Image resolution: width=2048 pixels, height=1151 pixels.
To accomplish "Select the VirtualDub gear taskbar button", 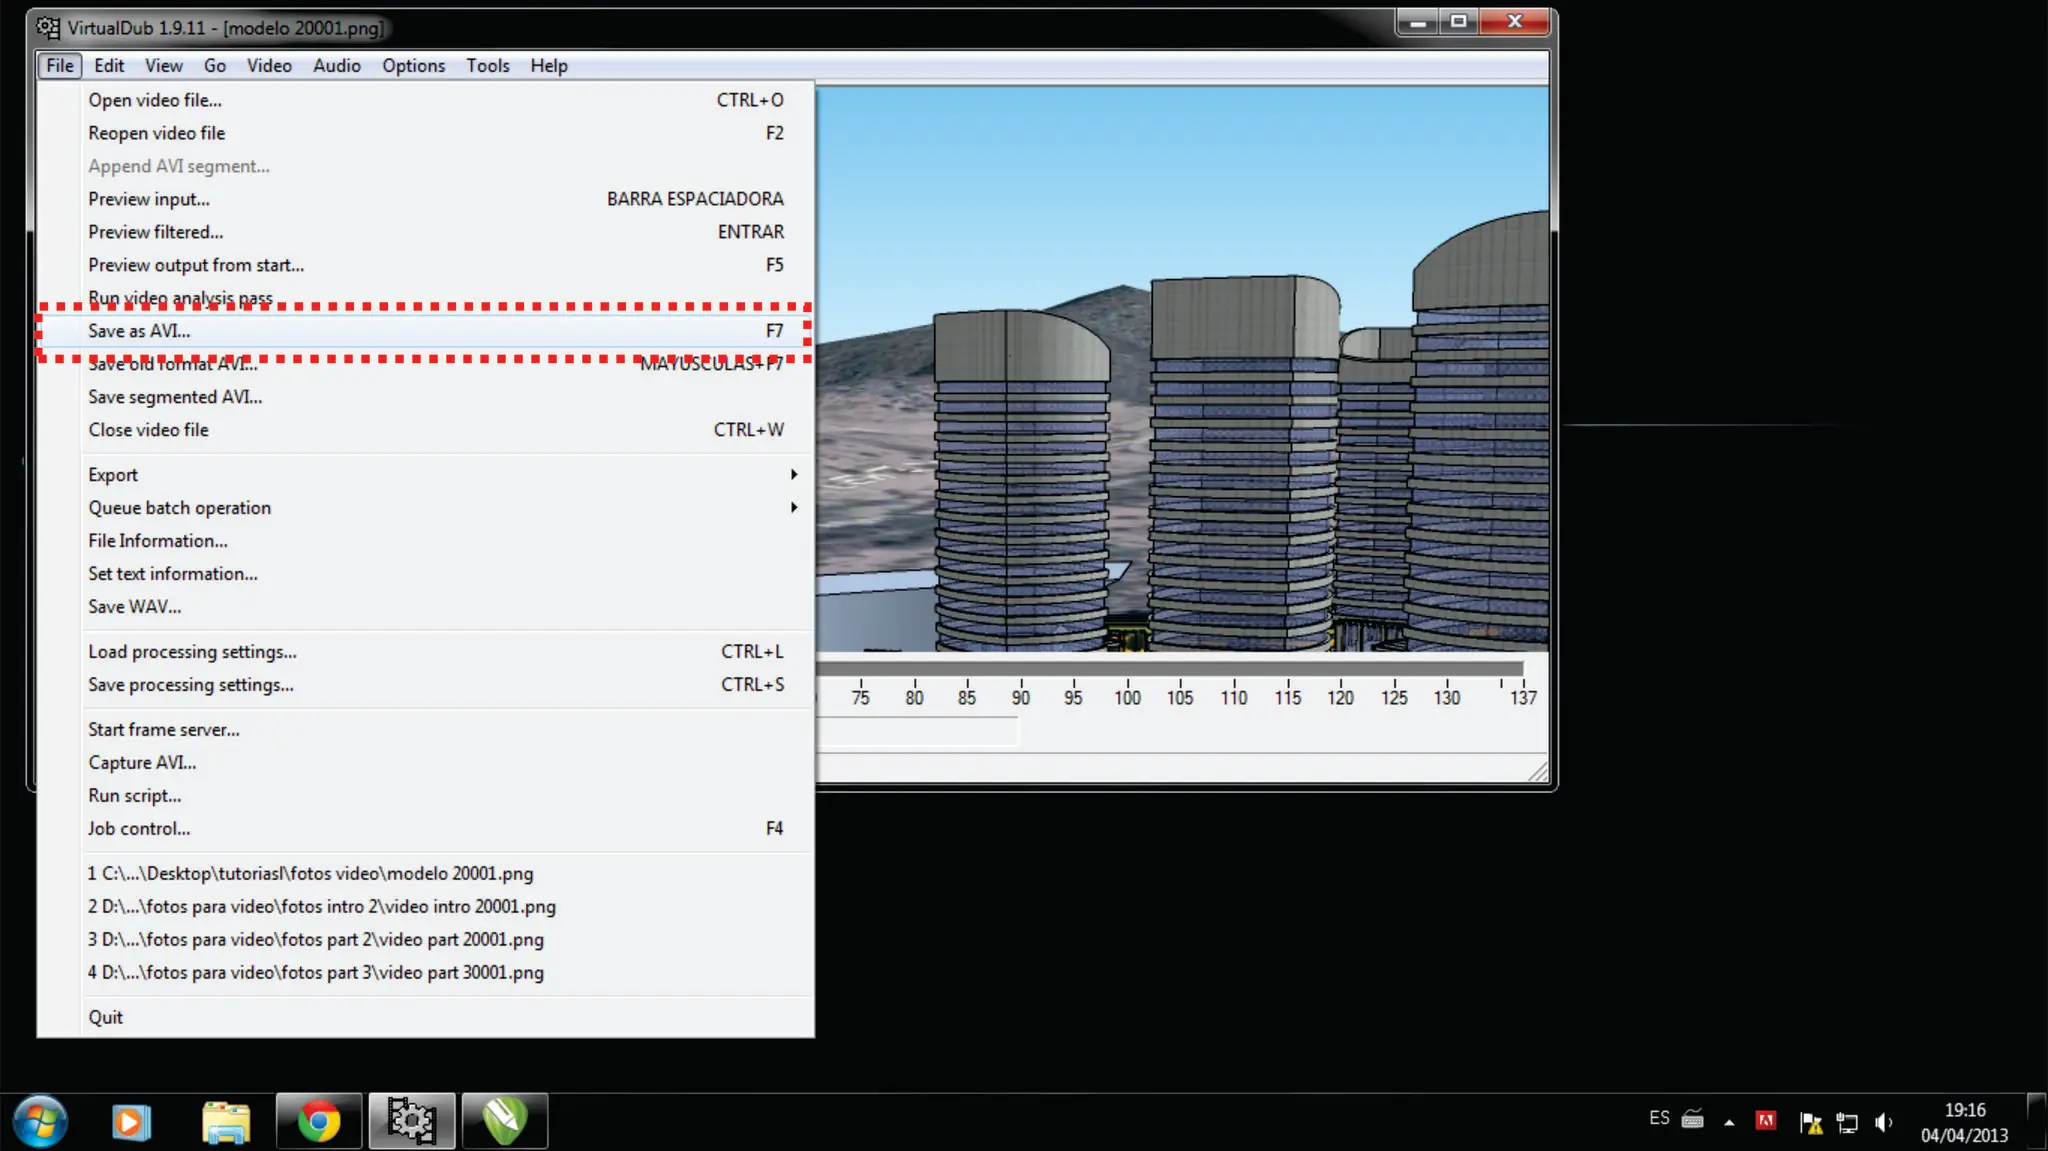I will point(411,1122).
